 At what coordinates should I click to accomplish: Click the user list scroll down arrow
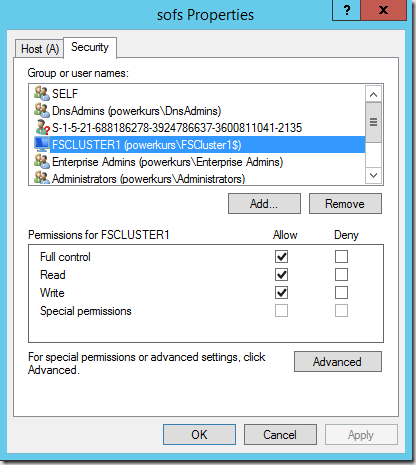(373, 175)
